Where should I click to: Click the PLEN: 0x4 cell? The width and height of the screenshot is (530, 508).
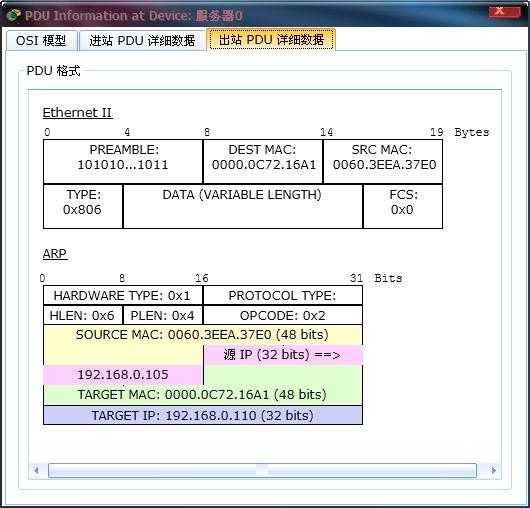click(163, 315)
